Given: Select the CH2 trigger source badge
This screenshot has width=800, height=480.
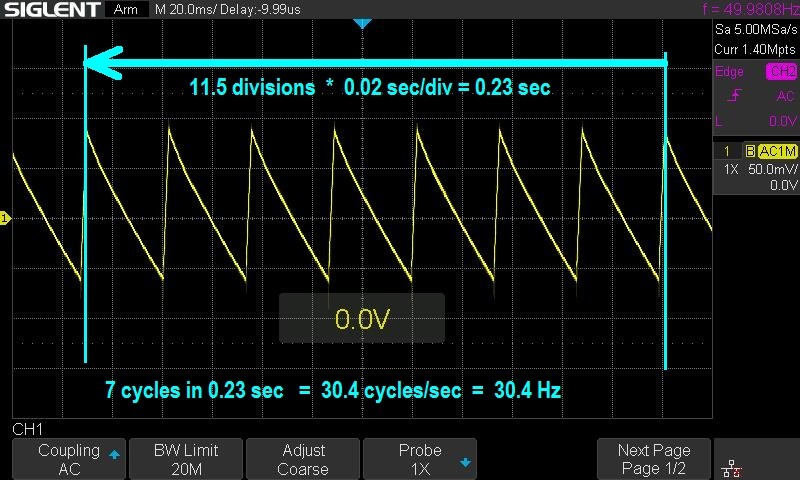Looking at the screenshot, I should point(782,71).
